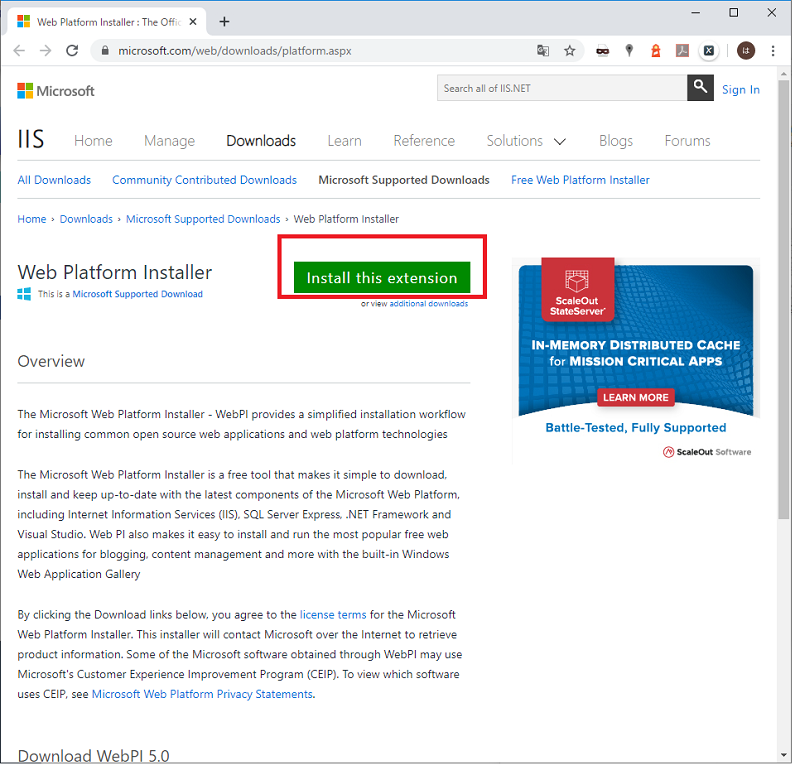Open the Manage nav item

click(169, 141)
